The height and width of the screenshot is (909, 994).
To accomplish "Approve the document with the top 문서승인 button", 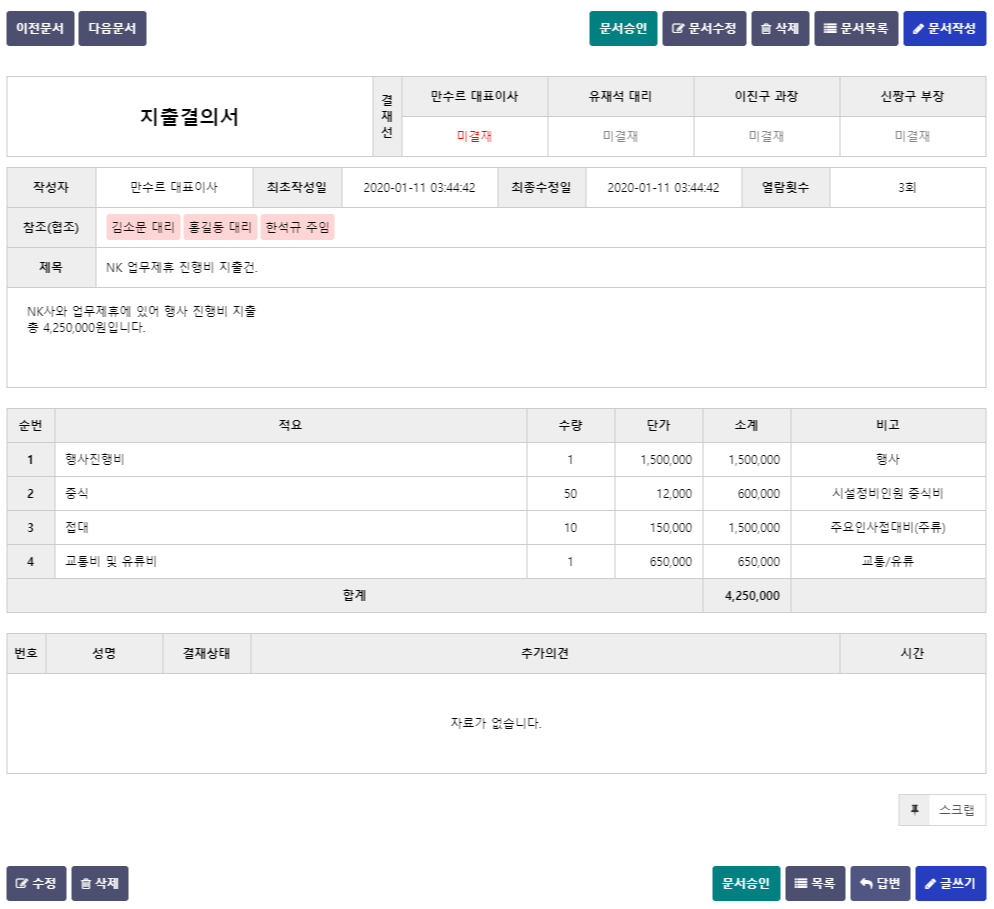I will [623, 29].
